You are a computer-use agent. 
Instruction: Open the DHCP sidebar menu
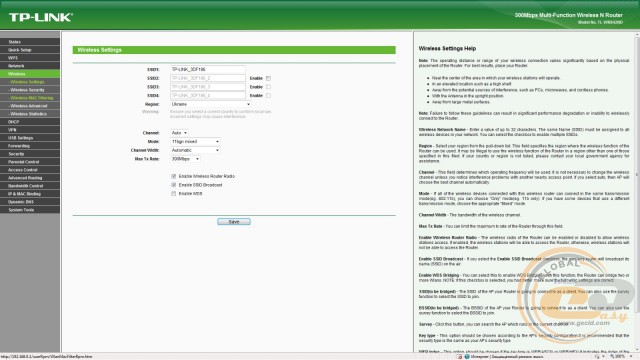30,122
